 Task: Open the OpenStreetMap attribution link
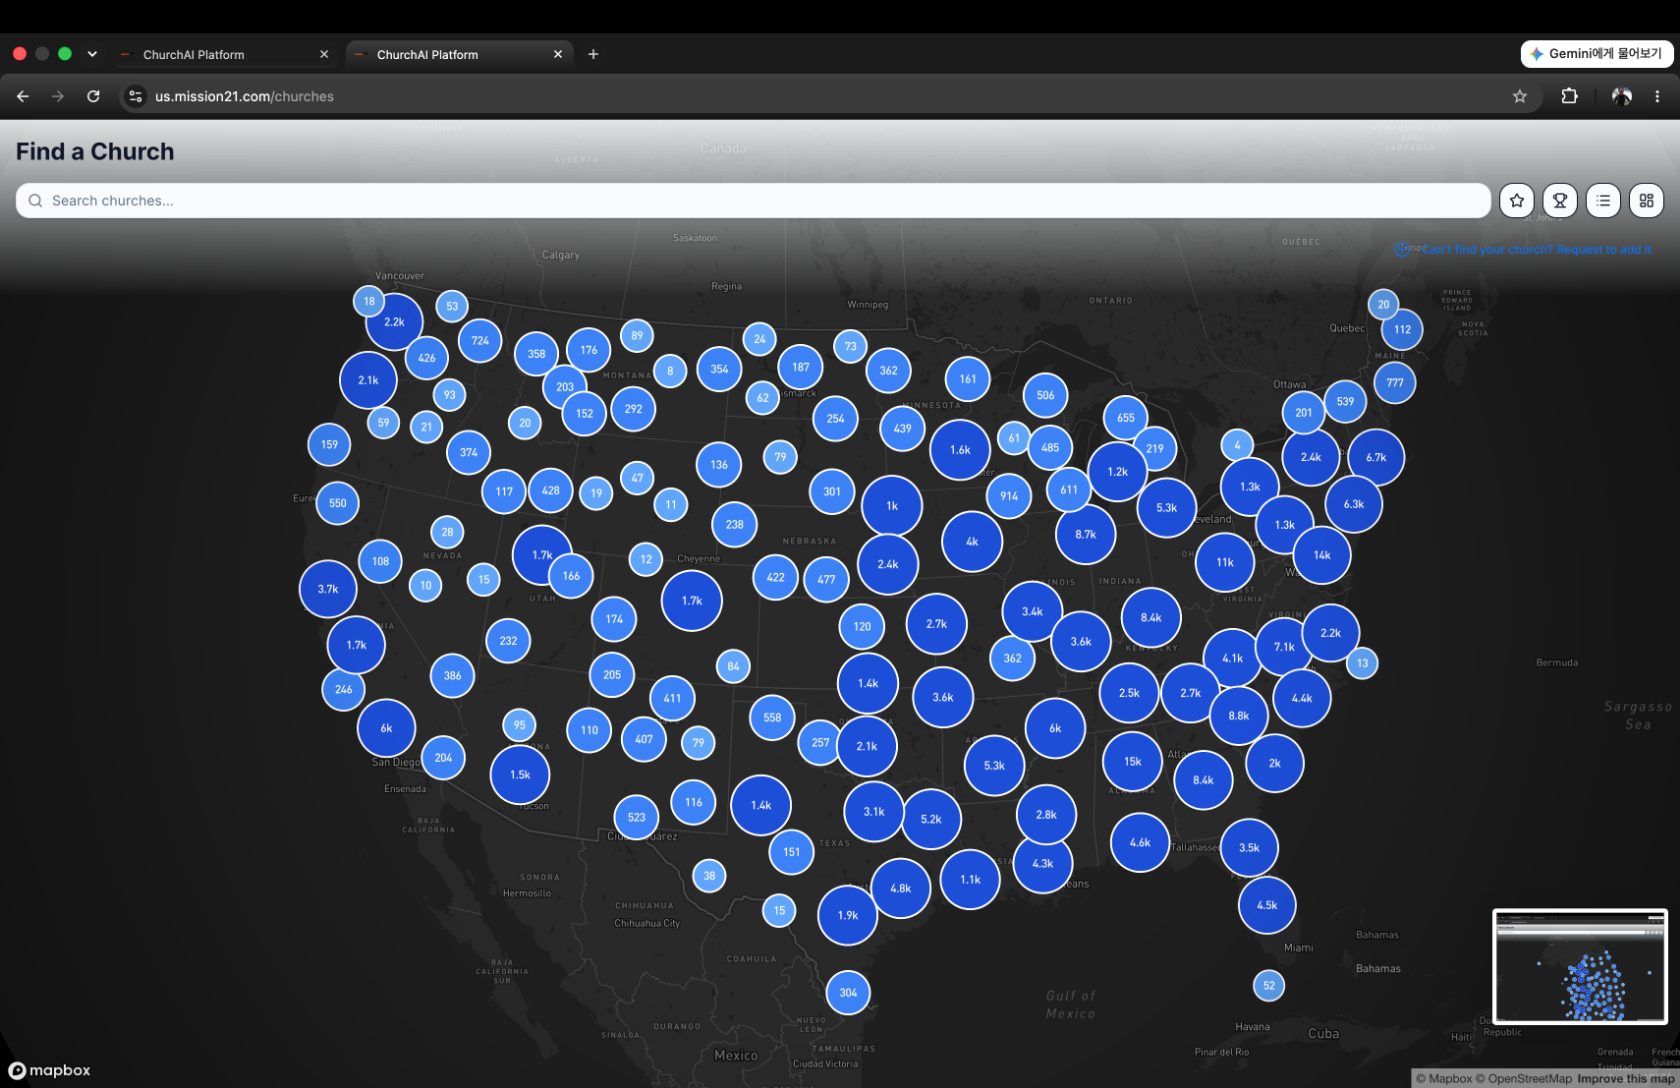click(1524, 1079)
